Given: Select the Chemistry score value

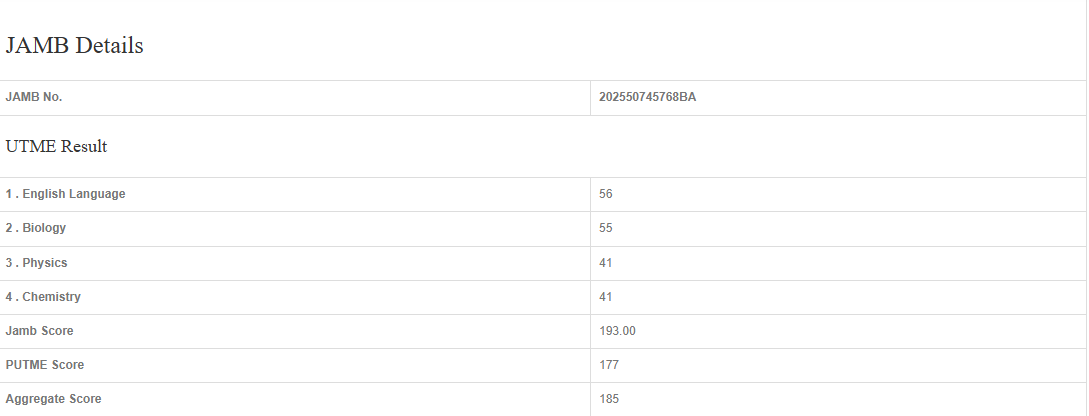Looking at the screenshot, I should [606, 297].
